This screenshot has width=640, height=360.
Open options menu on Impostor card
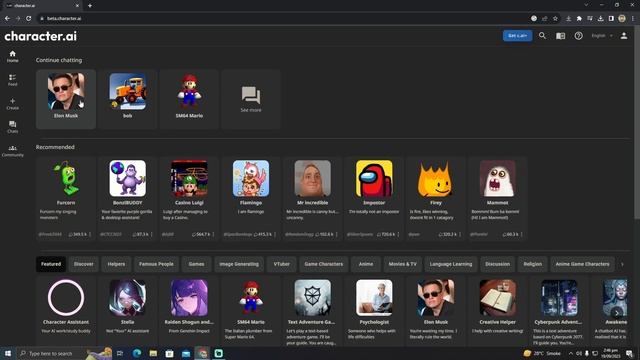tap(398, 234)
